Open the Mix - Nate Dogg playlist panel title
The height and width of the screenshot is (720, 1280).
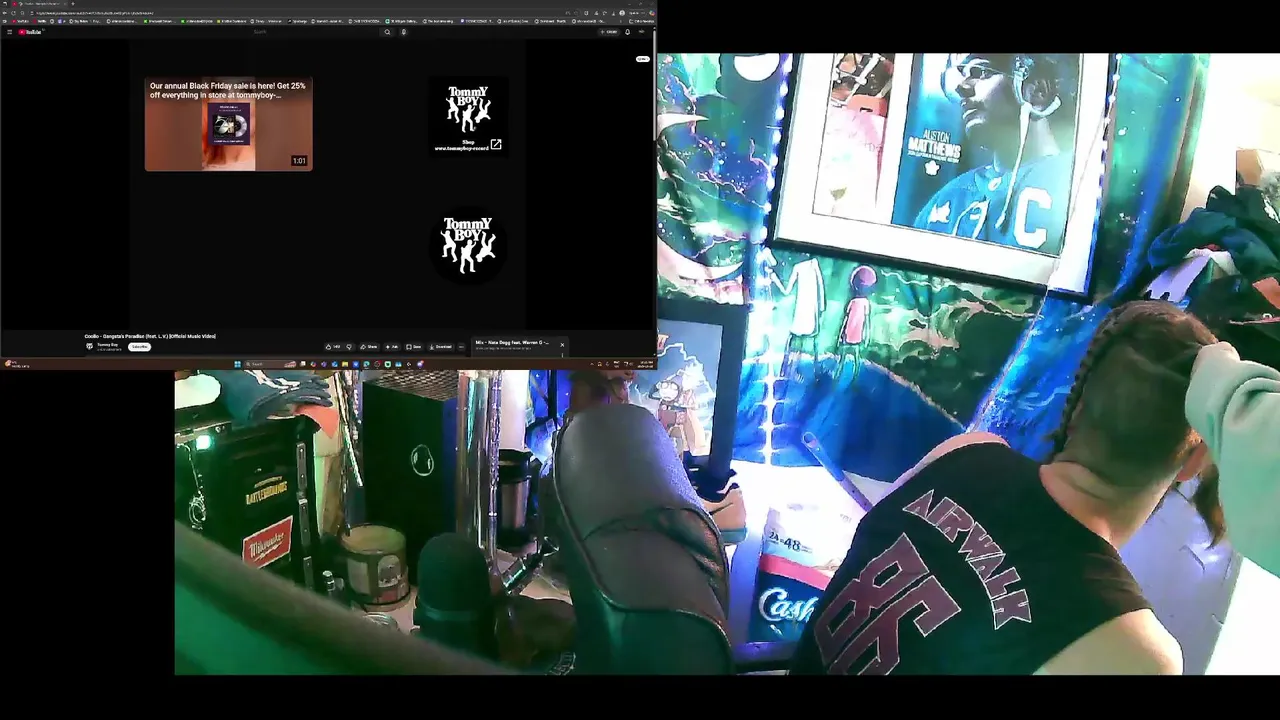pos(512,342)
